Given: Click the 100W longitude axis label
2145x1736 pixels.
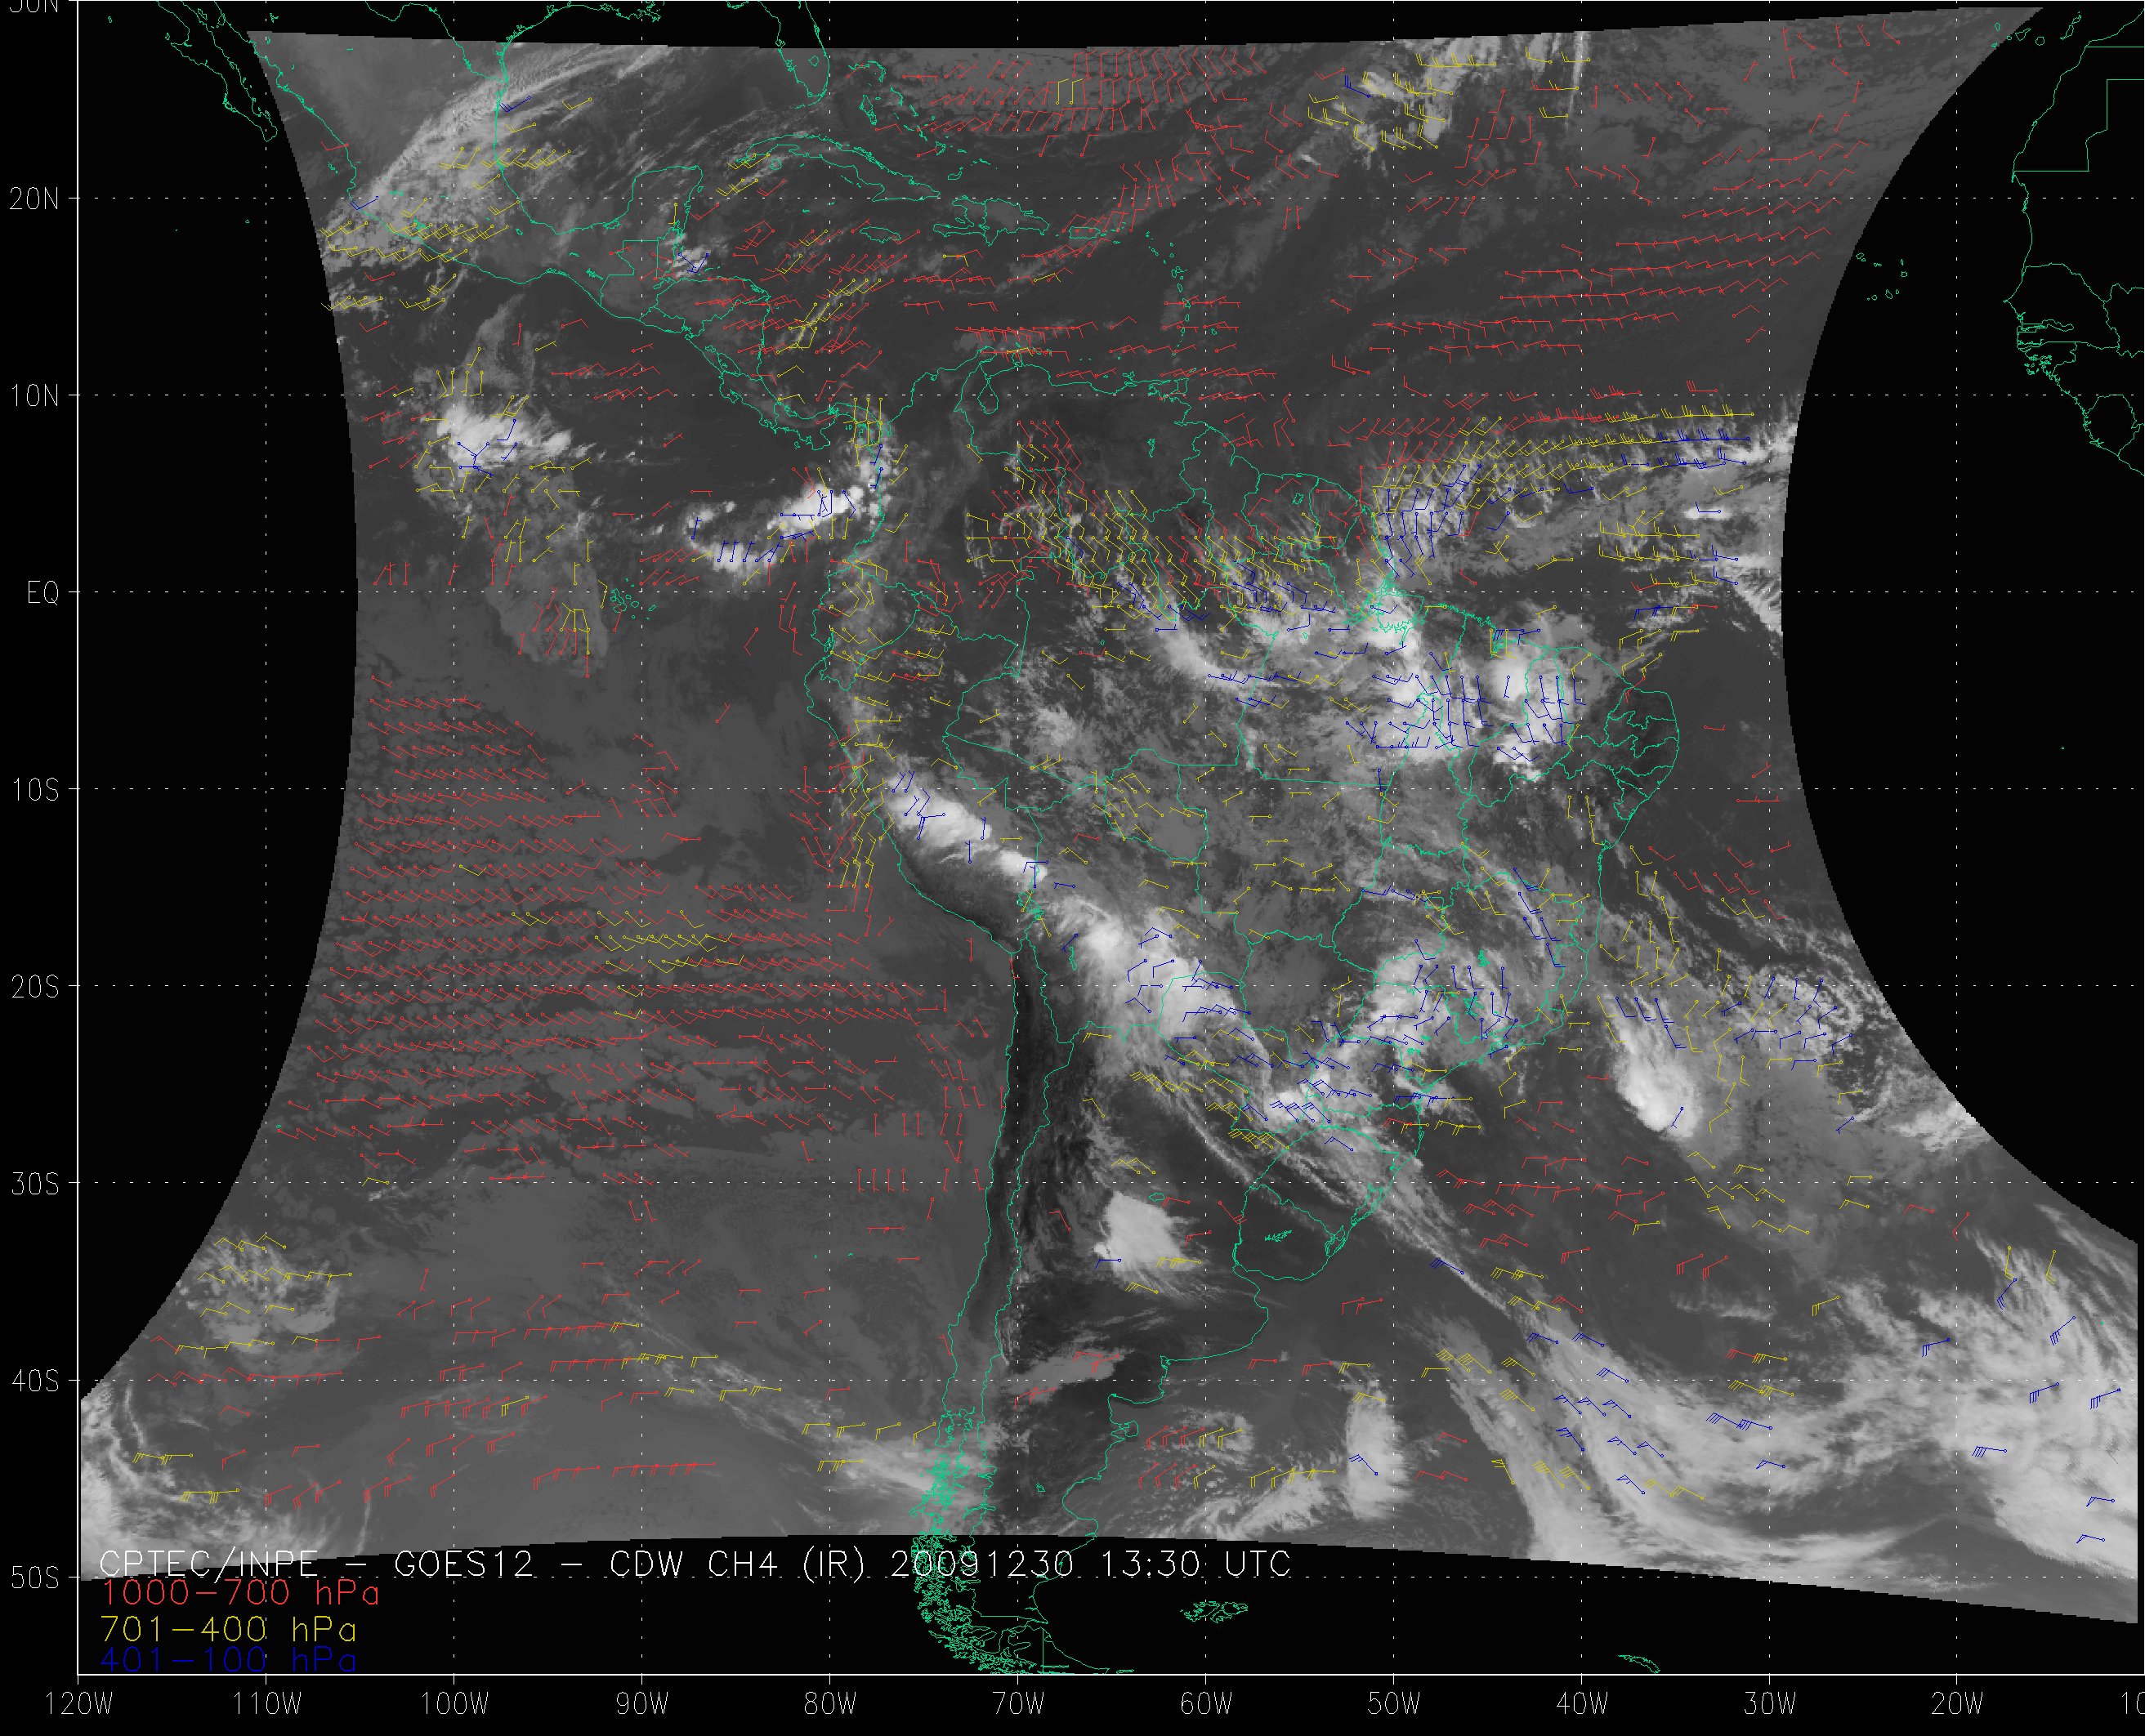Looking at the screenshot, I should pyautogui.click(x=454, y=1704).
